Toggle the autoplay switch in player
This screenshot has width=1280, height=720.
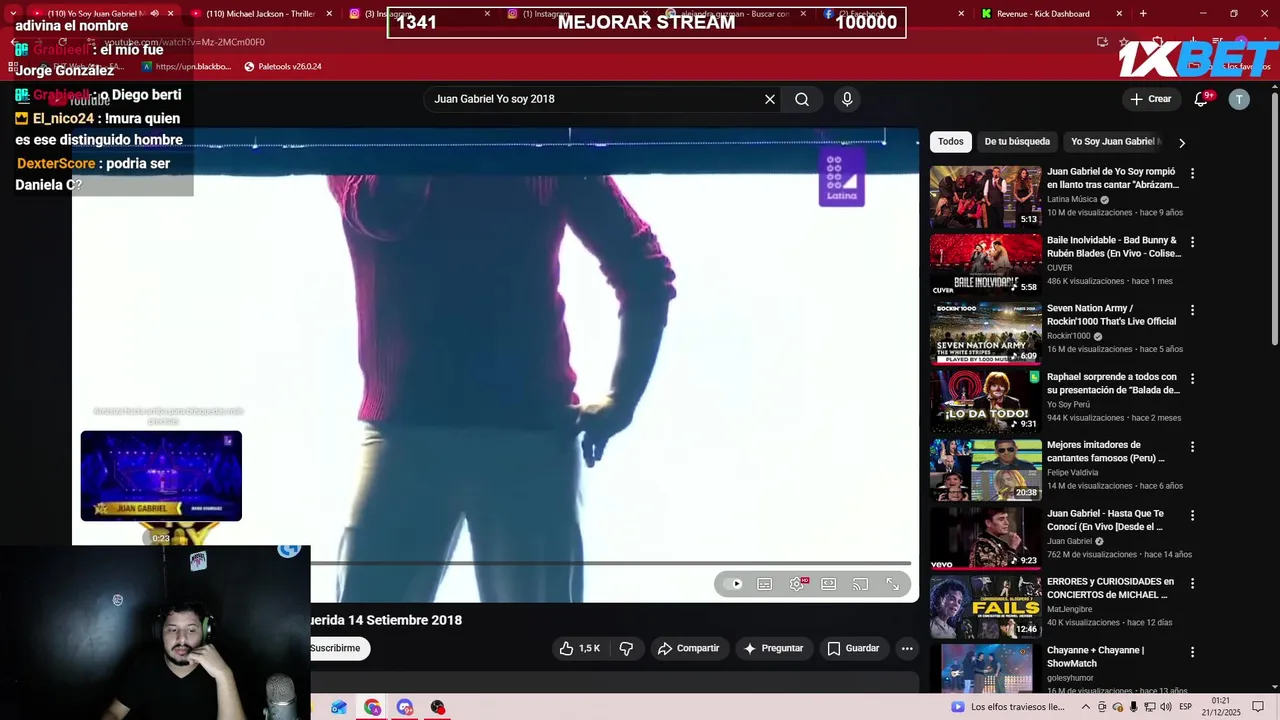coord(734,584)
